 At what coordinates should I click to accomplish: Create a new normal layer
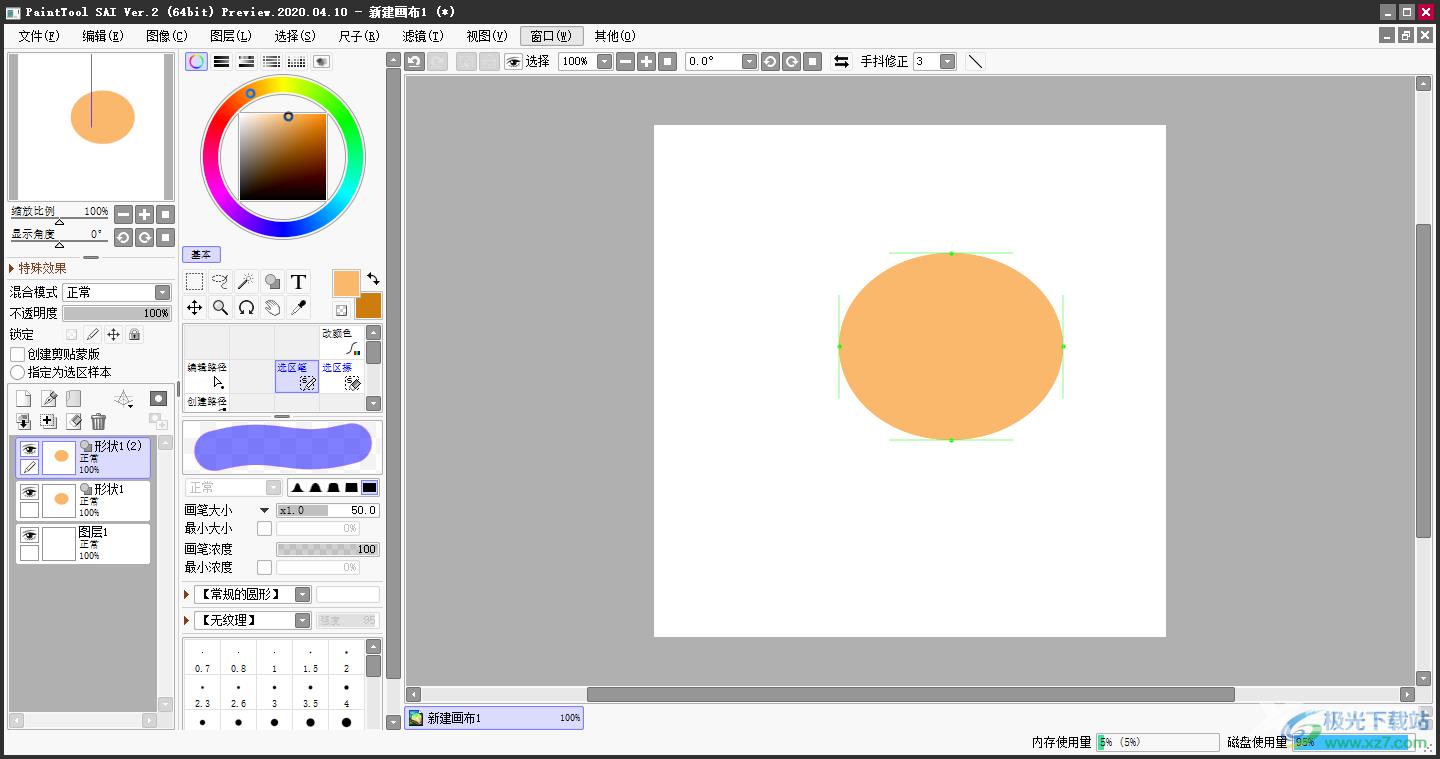pyautogui.click(x=23, y=399)
